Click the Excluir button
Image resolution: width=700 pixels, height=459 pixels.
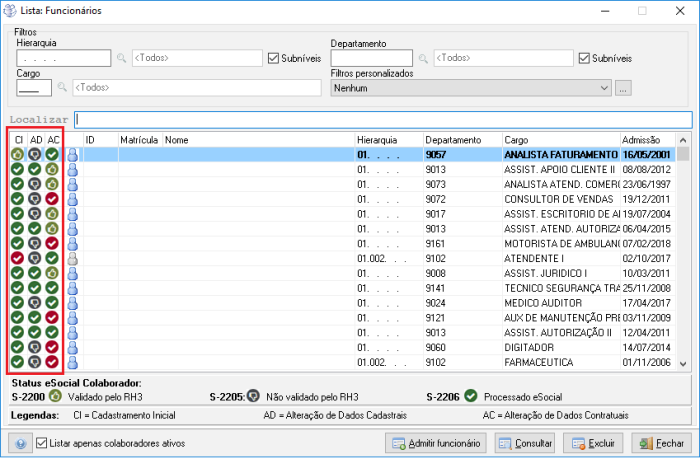pyautogui.click(x=594, y=443)
